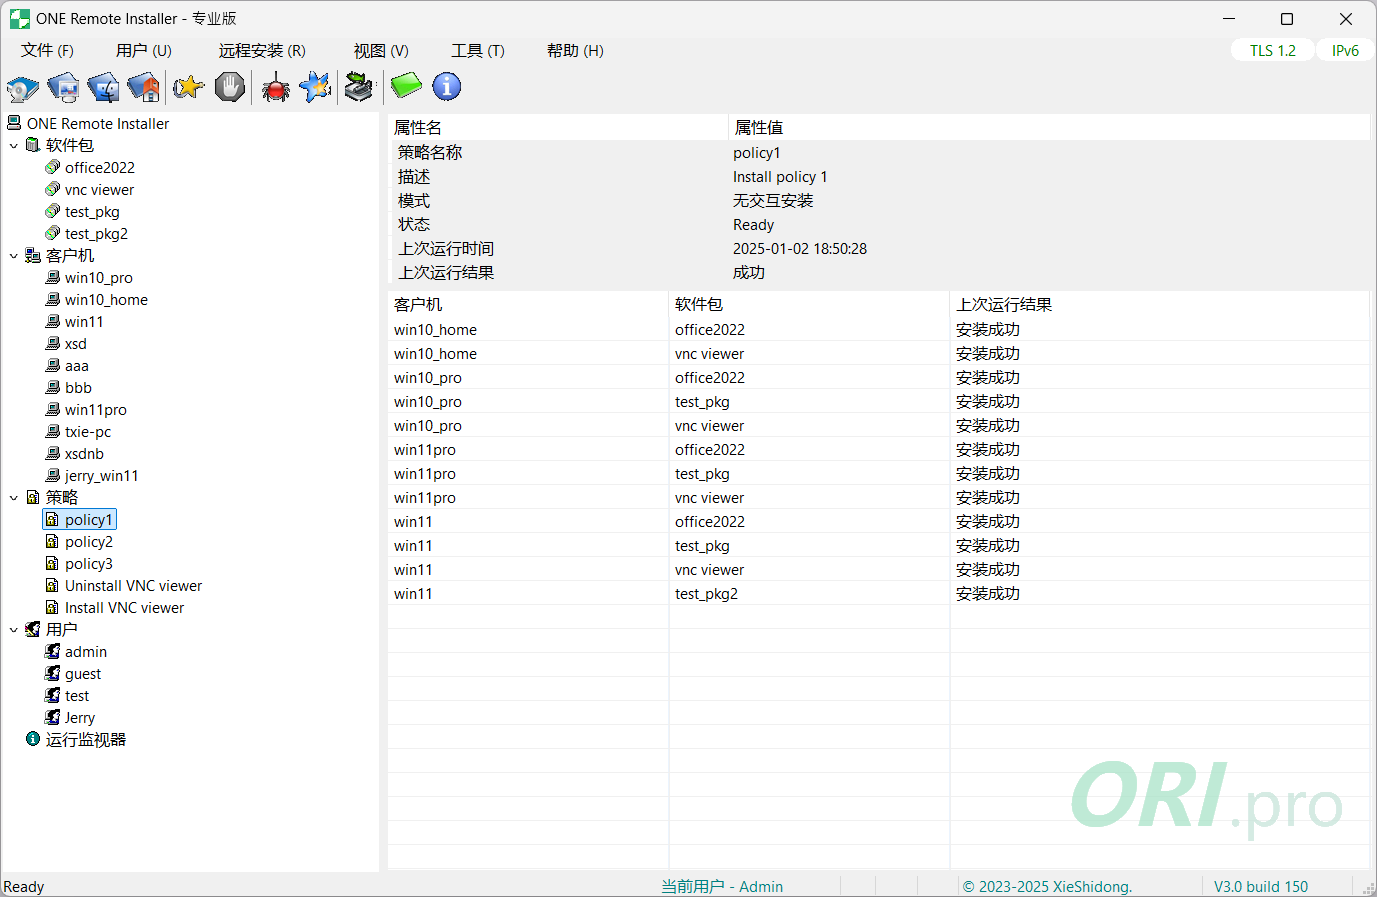Toggle the TLS 1.2 indicator
The width and height of the screenshot is (1377, 897).
[1272, 49]
